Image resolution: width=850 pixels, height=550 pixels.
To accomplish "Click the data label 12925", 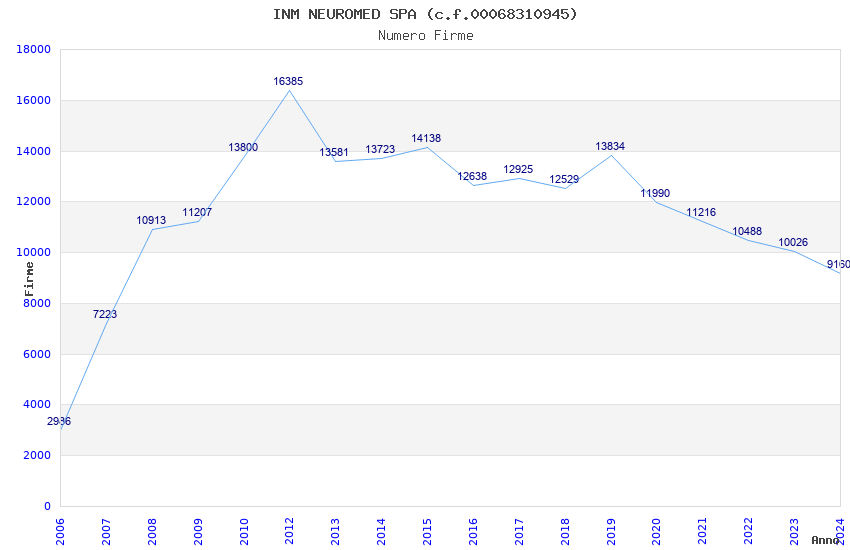I will click(x=518, y=170).
